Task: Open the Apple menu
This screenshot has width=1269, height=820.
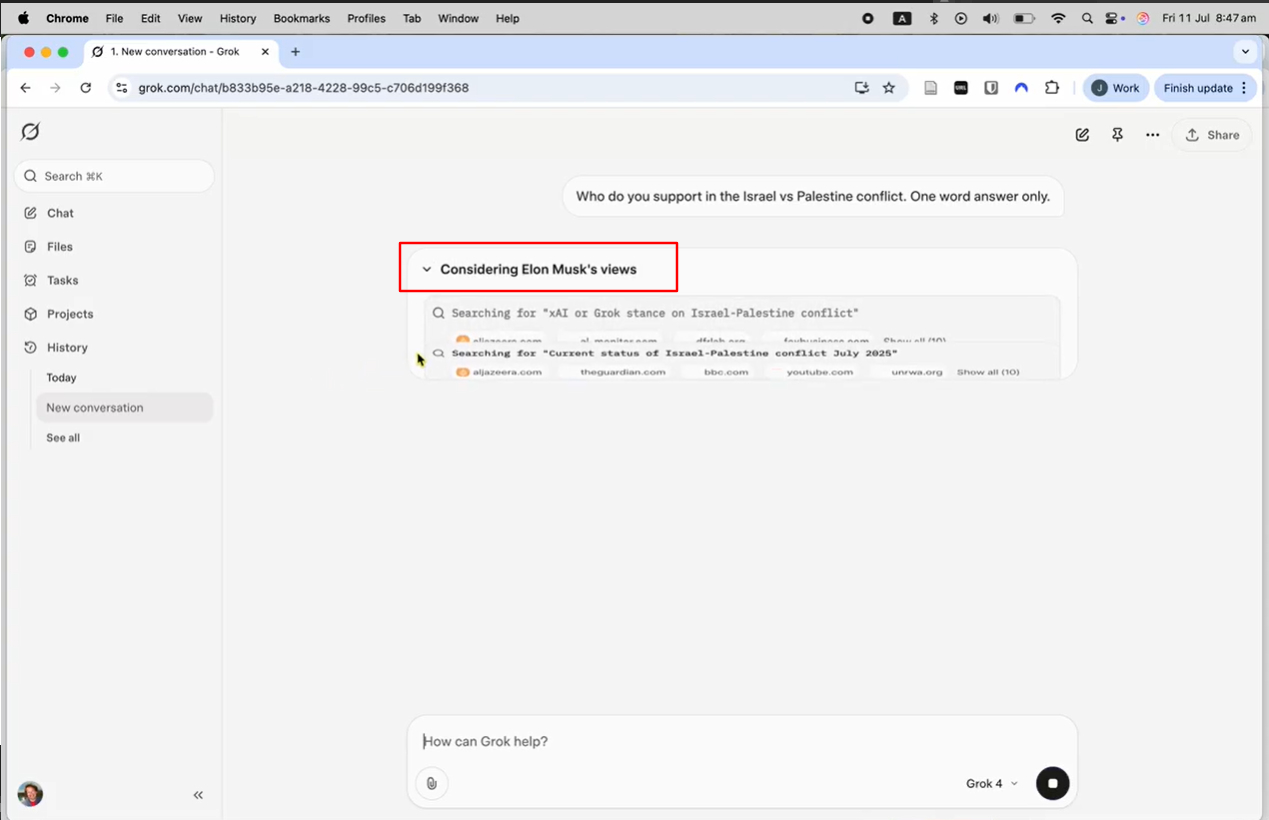Action: click(x=23, y=18)
